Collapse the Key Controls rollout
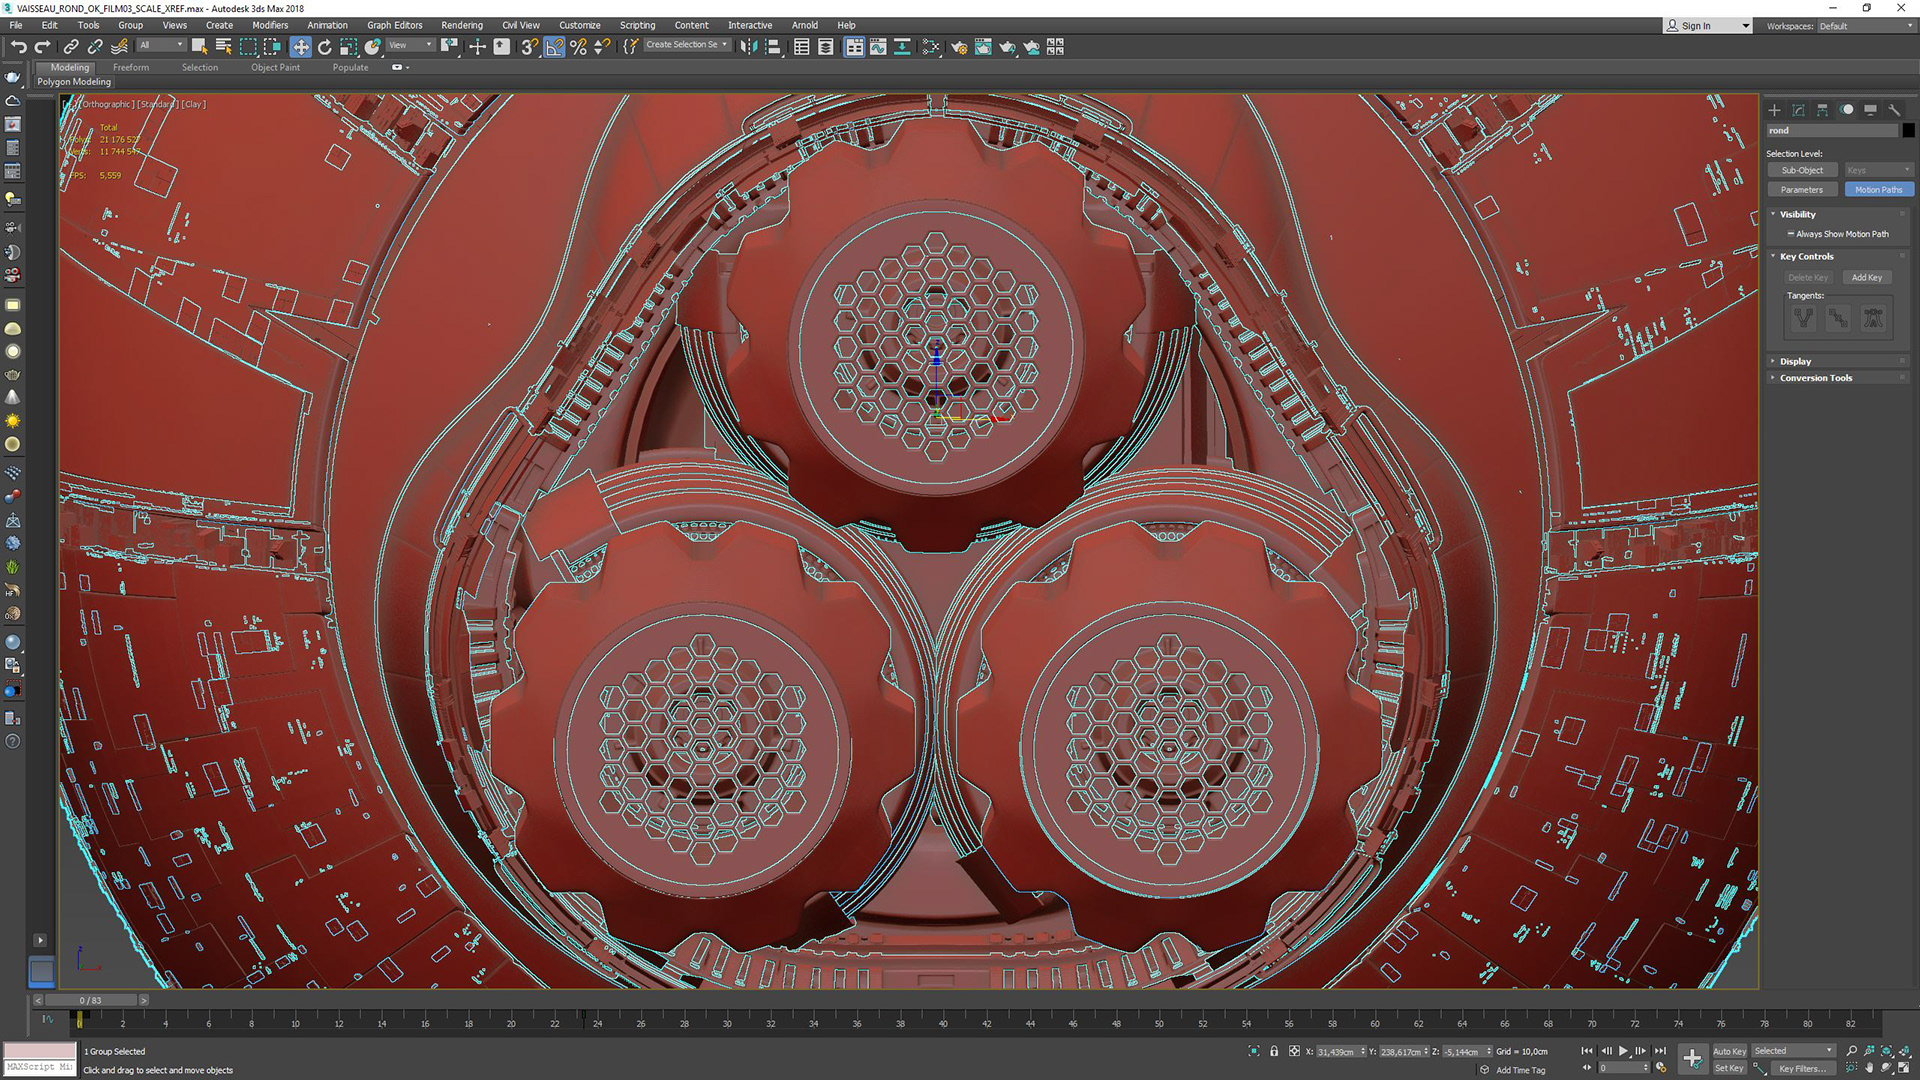The image size is (1920, 1080). click(x=1806, y=257)
